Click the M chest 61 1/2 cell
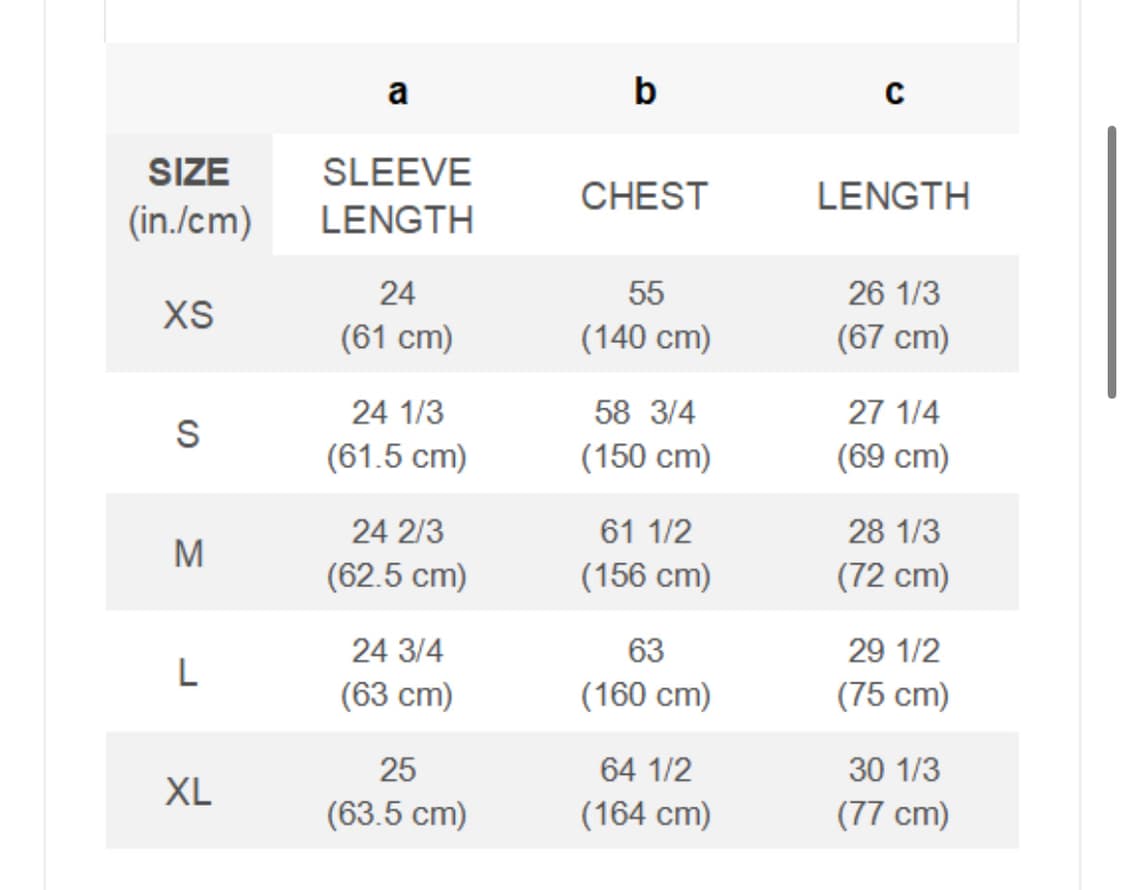1125x890 pixels. [646, 553]
